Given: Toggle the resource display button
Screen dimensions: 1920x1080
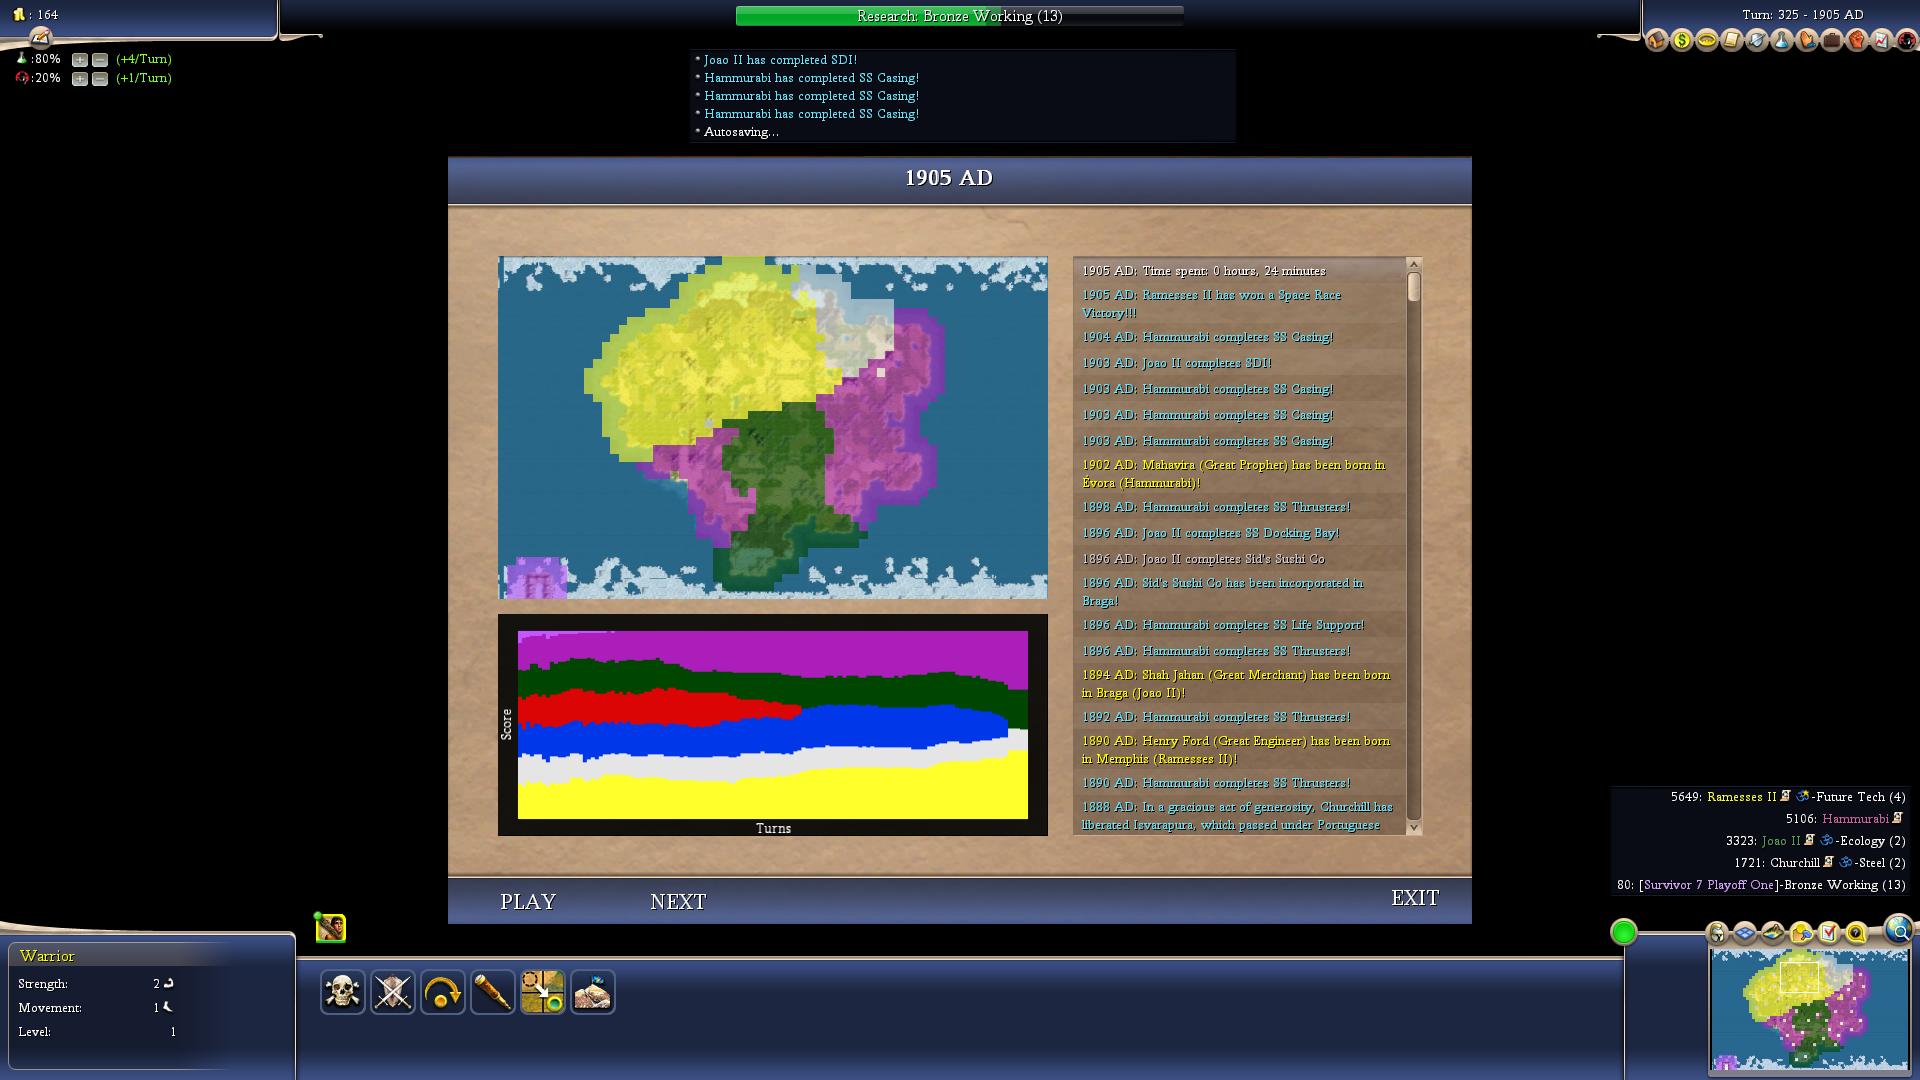Looking at the screenshot, I should (x=1801, y=933).
